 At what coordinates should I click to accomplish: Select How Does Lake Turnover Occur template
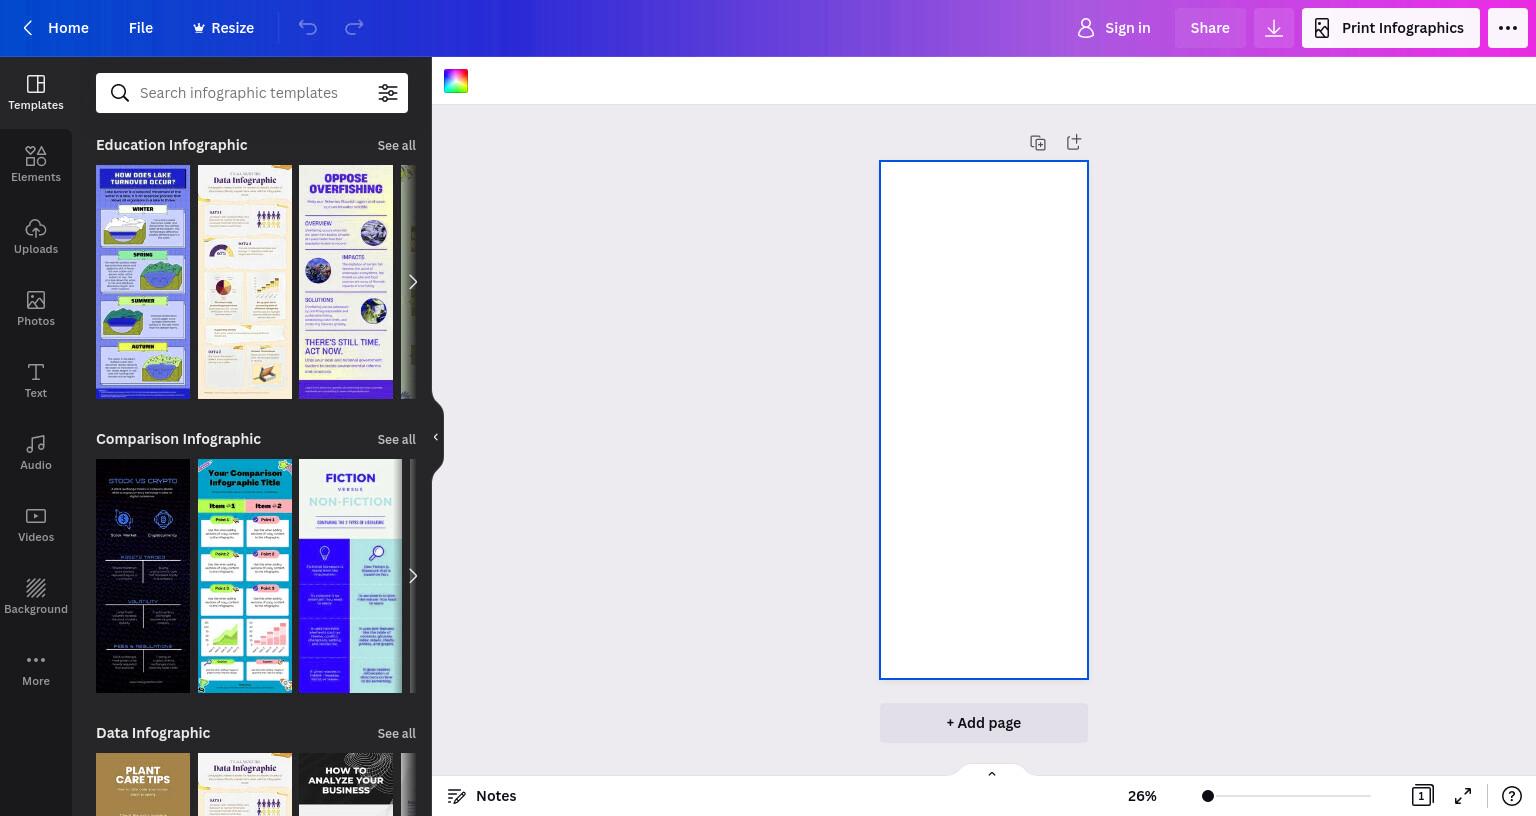143,282
